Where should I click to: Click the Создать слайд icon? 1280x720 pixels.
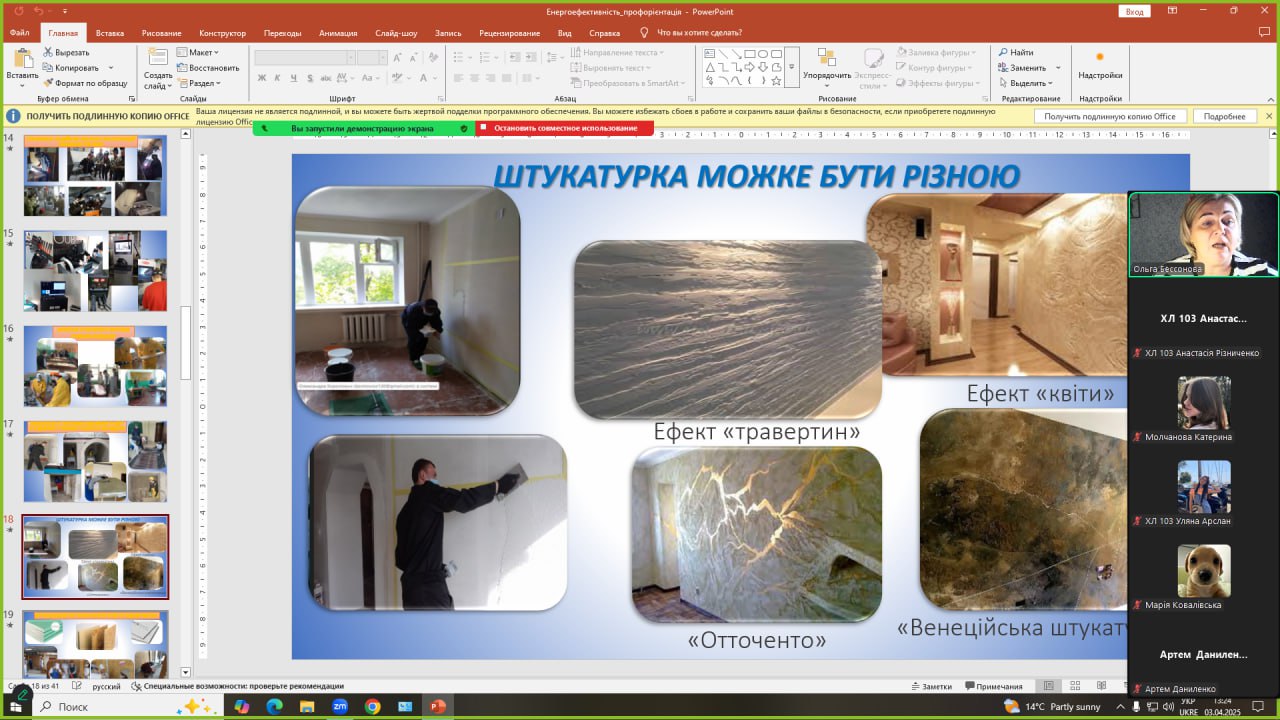[x=158, y=57]
